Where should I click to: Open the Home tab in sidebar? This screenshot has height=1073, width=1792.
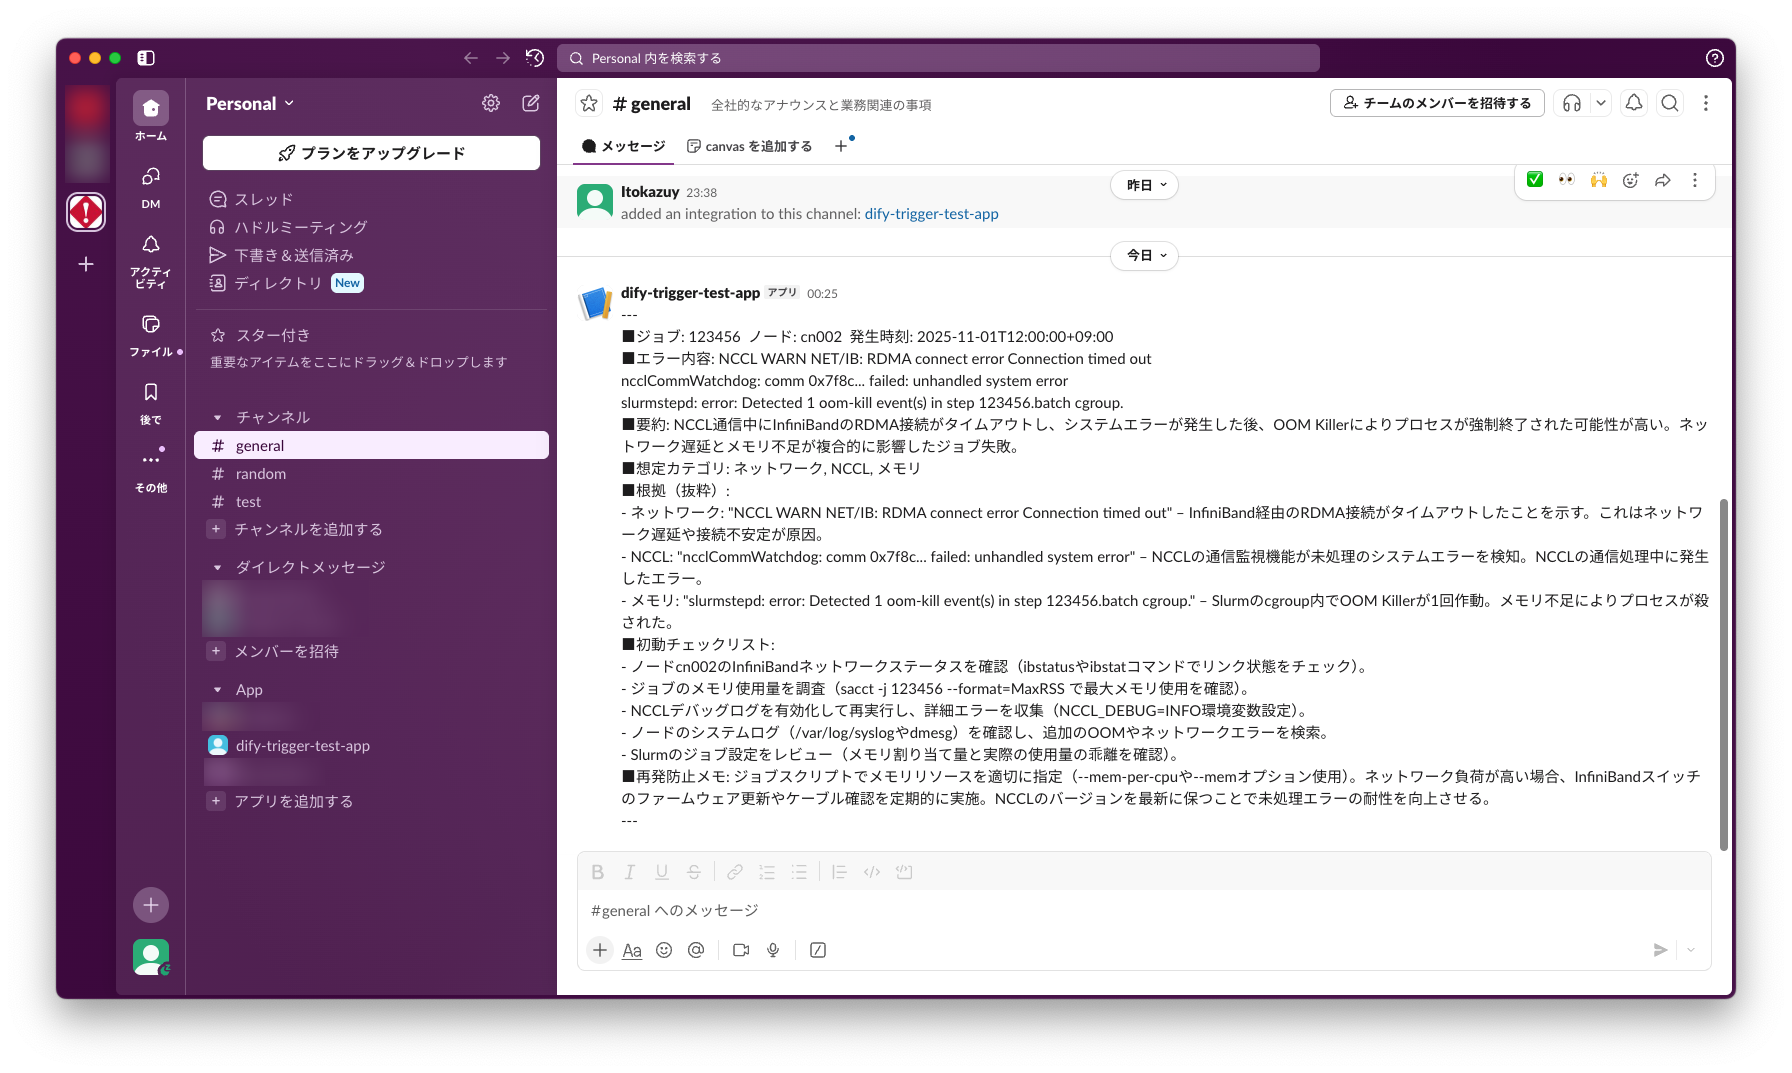click(151, 108)
